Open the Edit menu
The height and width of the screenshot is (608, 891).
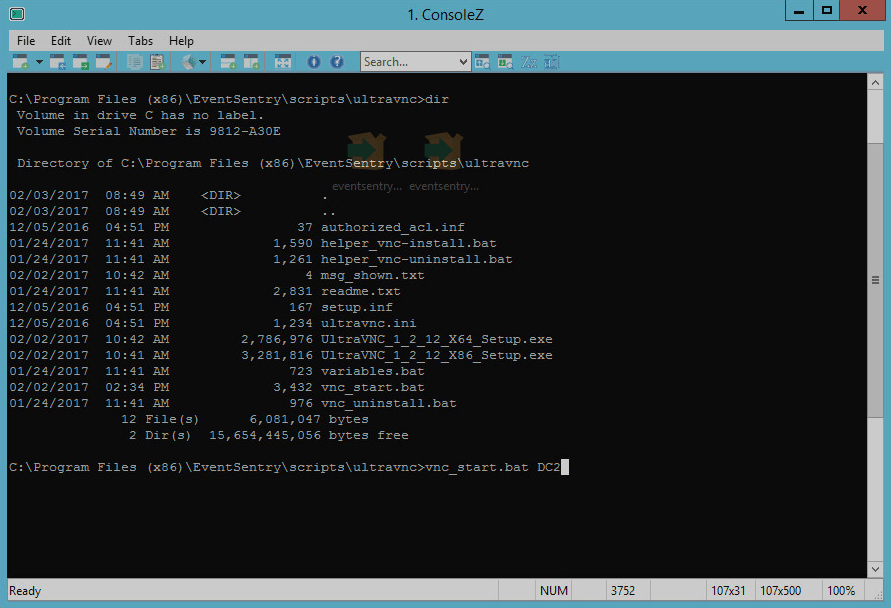tap(61, 41)
